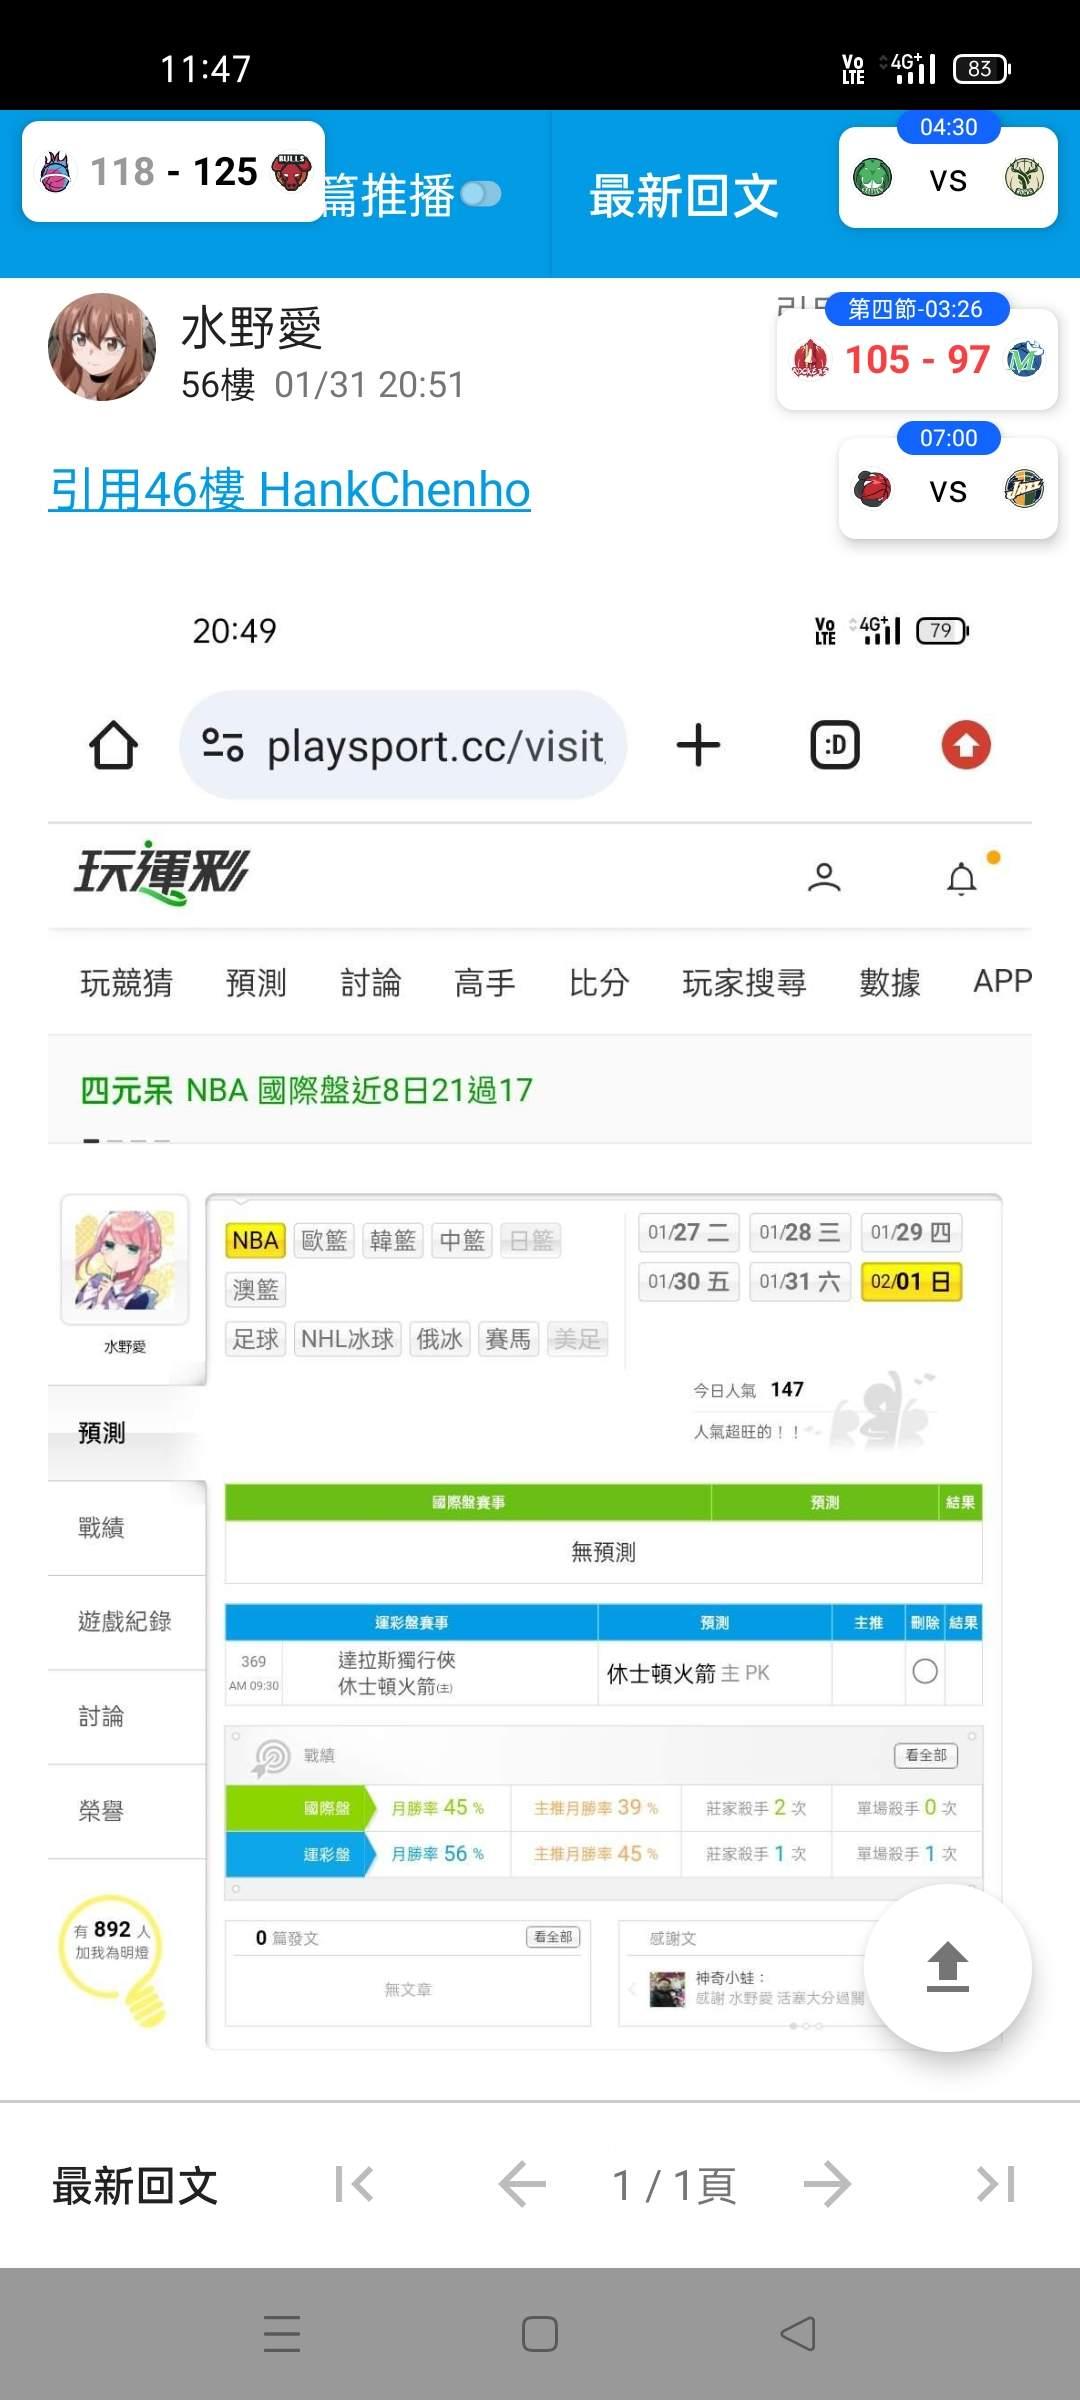
Task: Select the 01/30 五 date button
Action: (x=689, y=1282)
